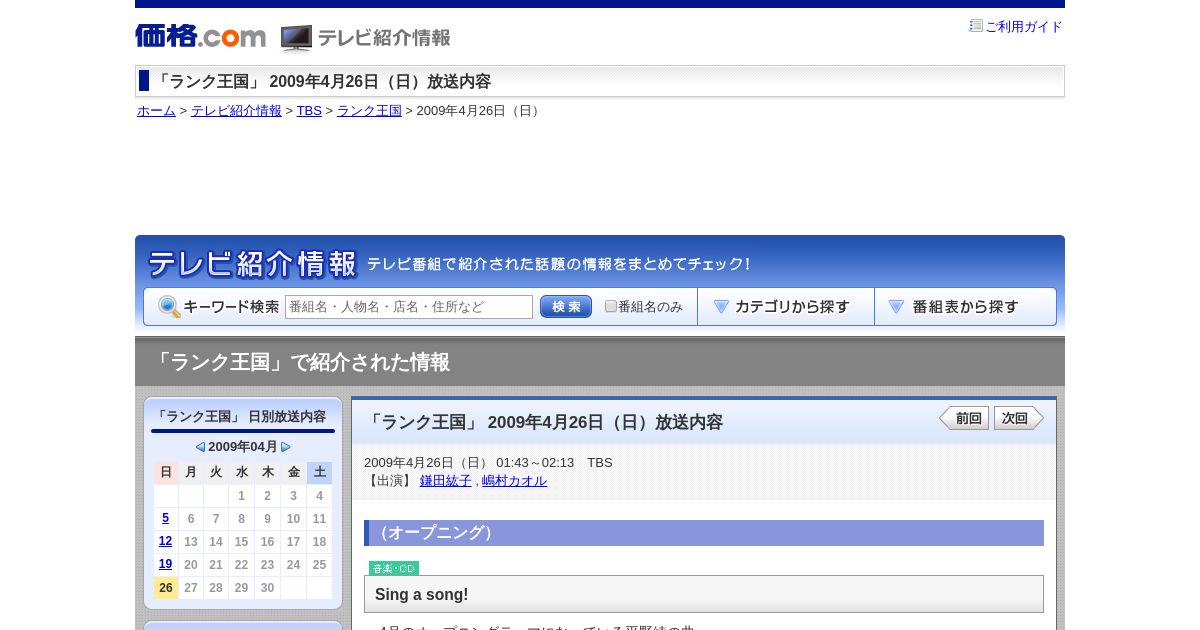The width and height of the screenshot is (1200, 630).
Task: Click the 前回 previous episode button
Action: [x=964, y=418]
